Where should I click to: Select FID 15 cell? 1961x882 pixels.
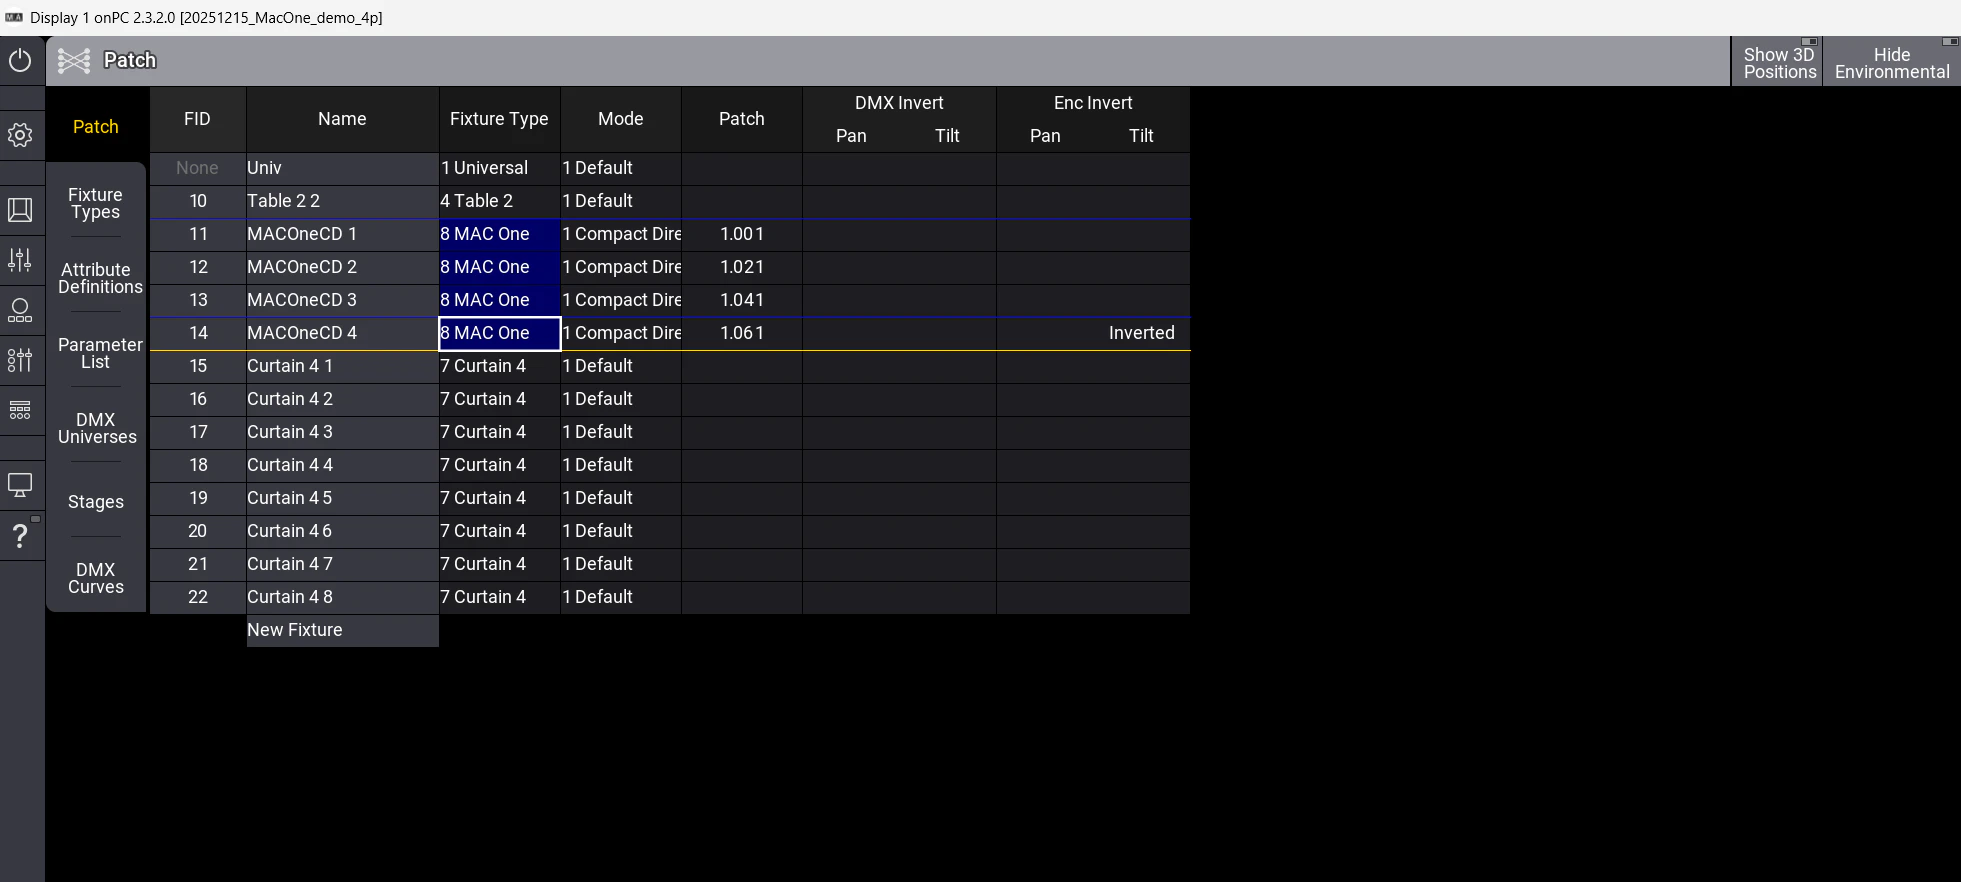(198, 366)
